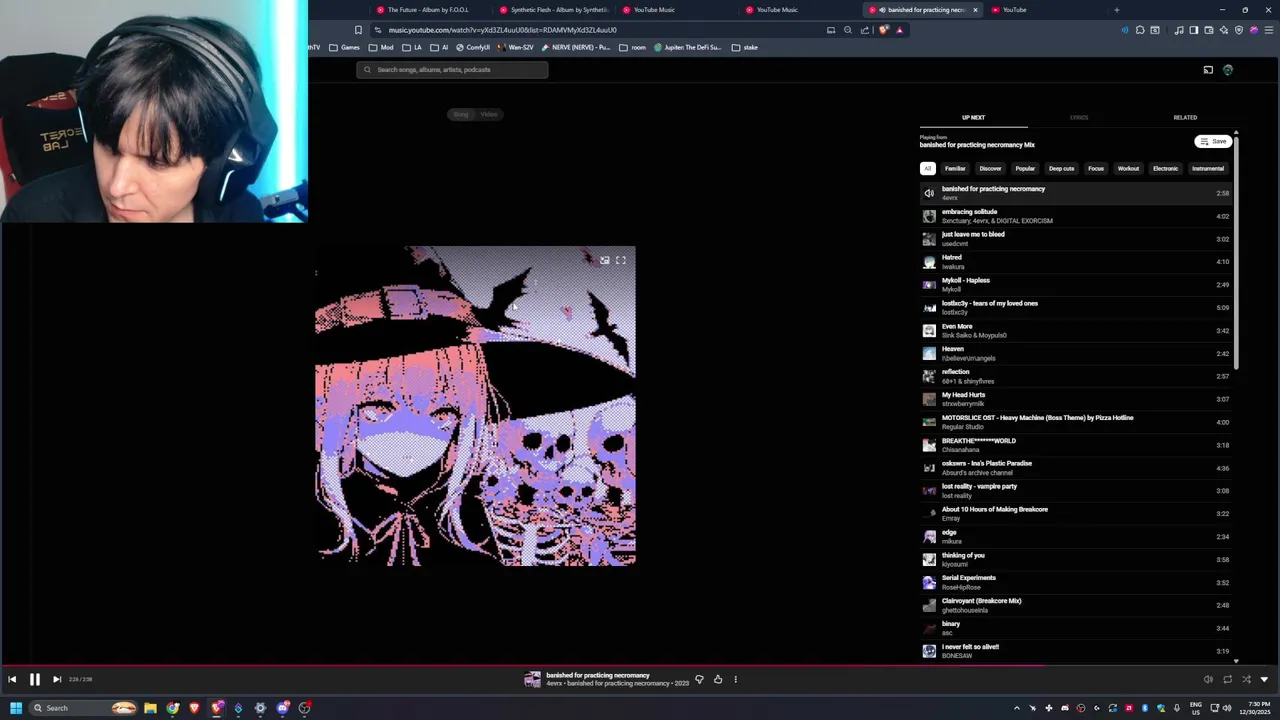Viewport: 1280px width, 720px height.
Task: Open the Mod bookmark folder
Action: click(381, 47)
